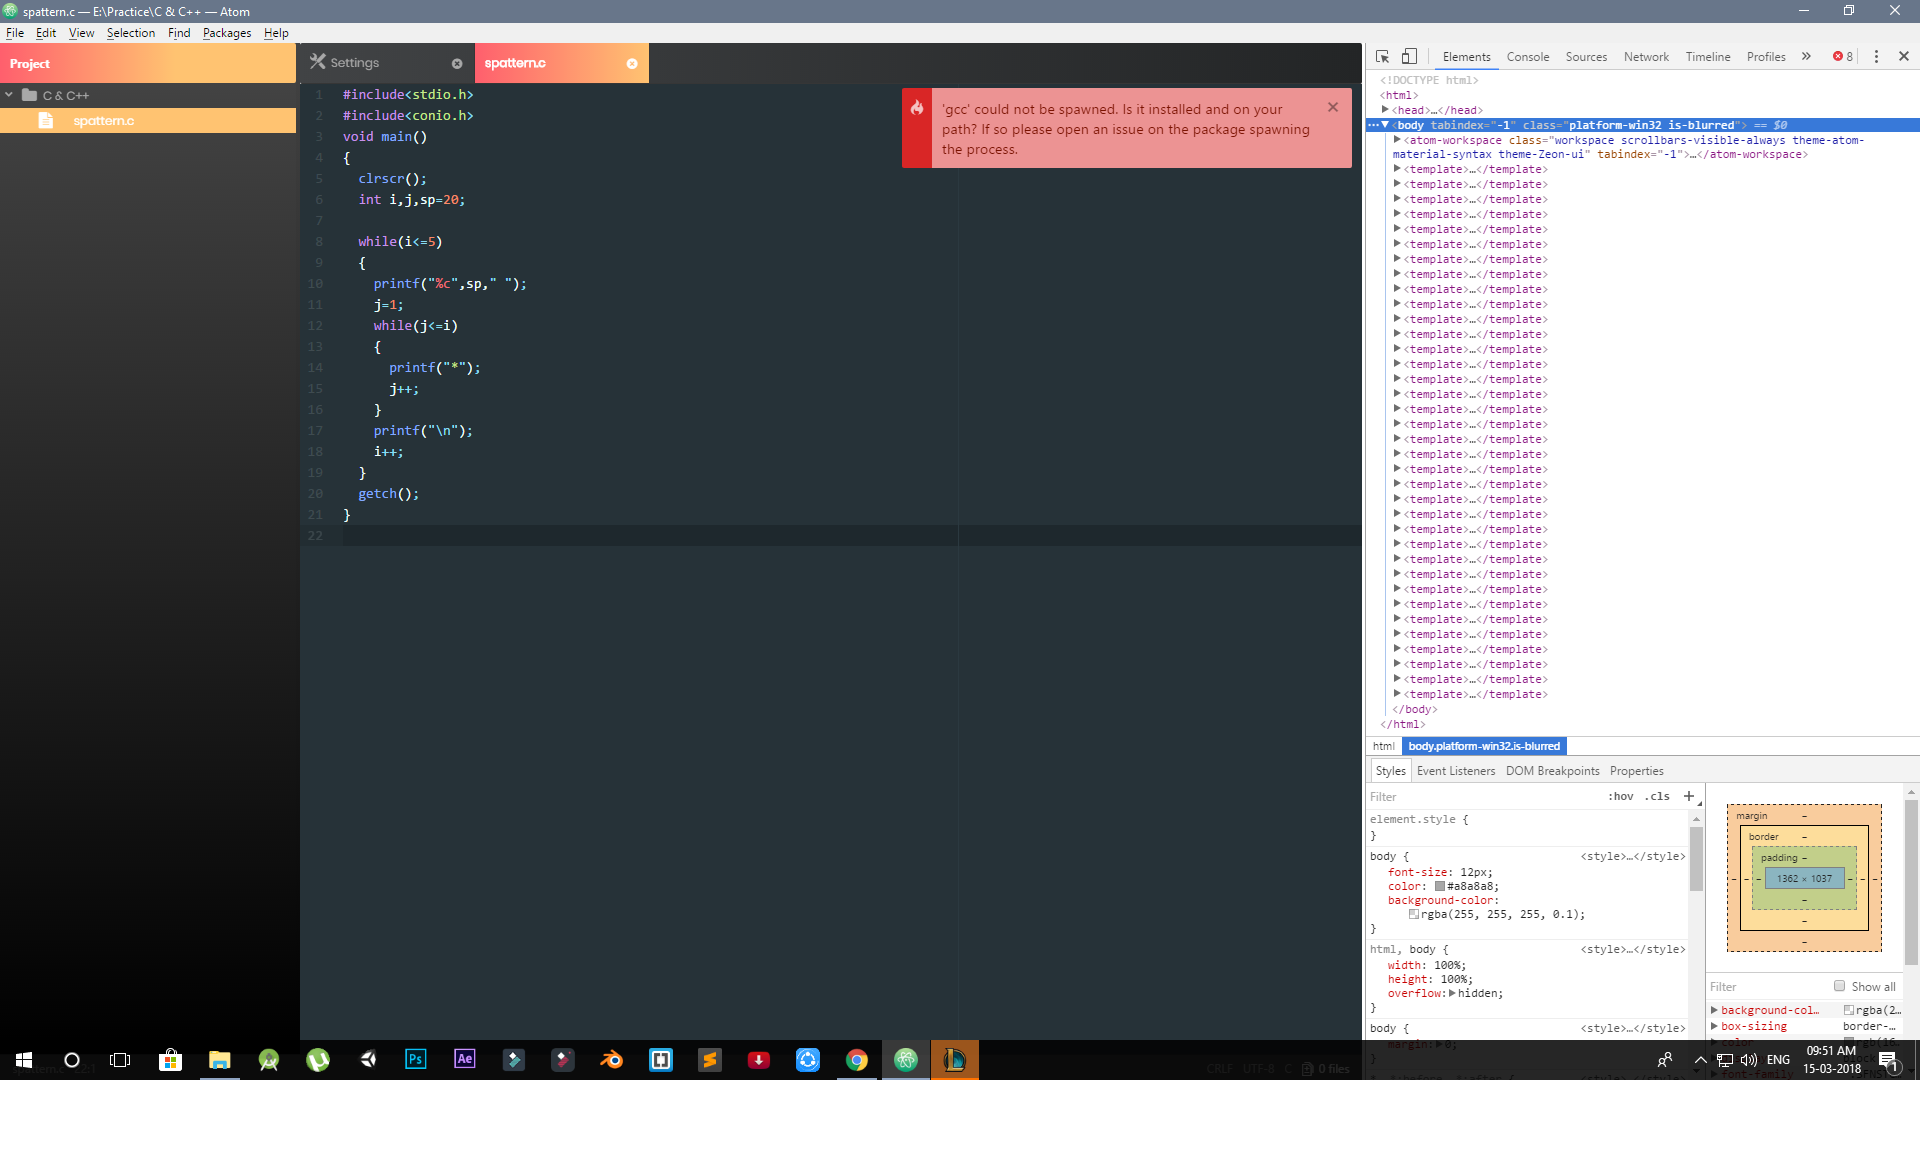Select the inspect element tool in DevTools
The image size is (1920, 1174).
tap(1383, 56)
